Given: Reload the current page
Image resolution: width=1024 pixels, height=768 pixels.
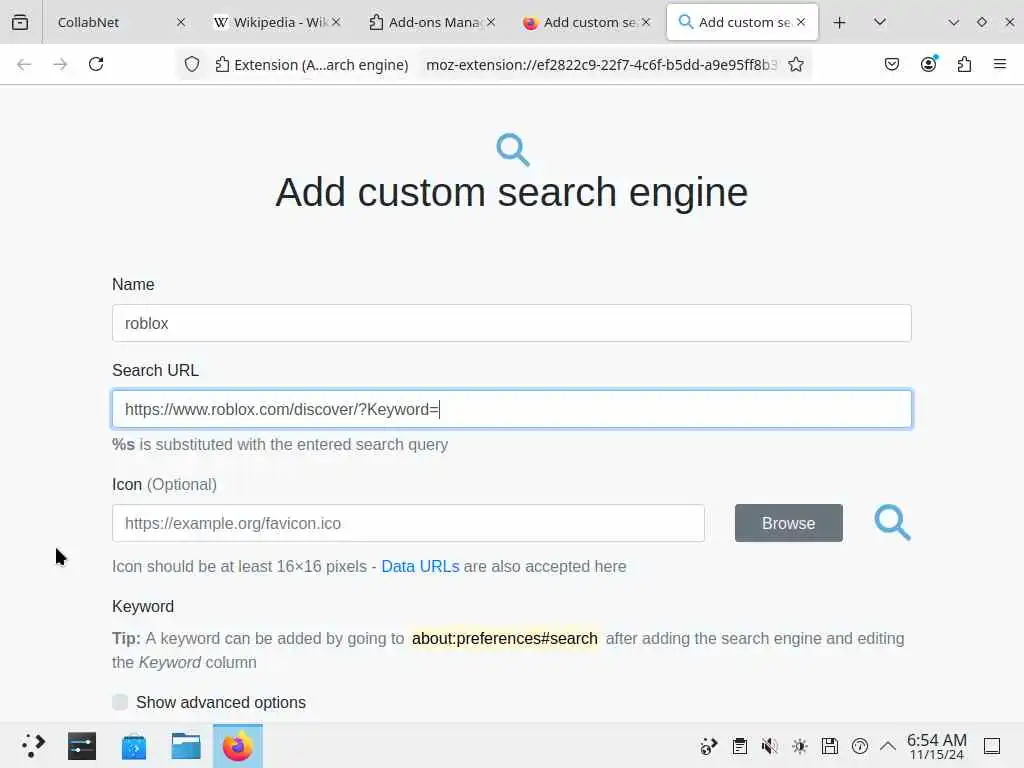Looking at the screenshot, I should point(96,64).
